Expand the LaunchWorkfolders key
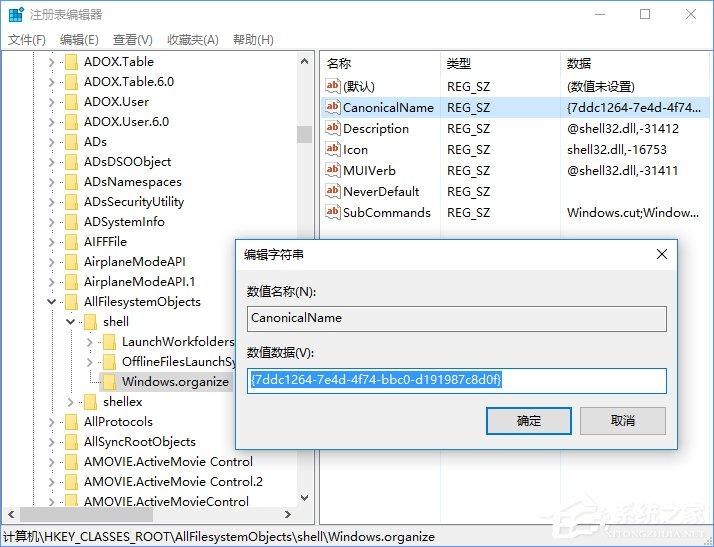This screenshot has height=547, width=714. pos(89,341)
